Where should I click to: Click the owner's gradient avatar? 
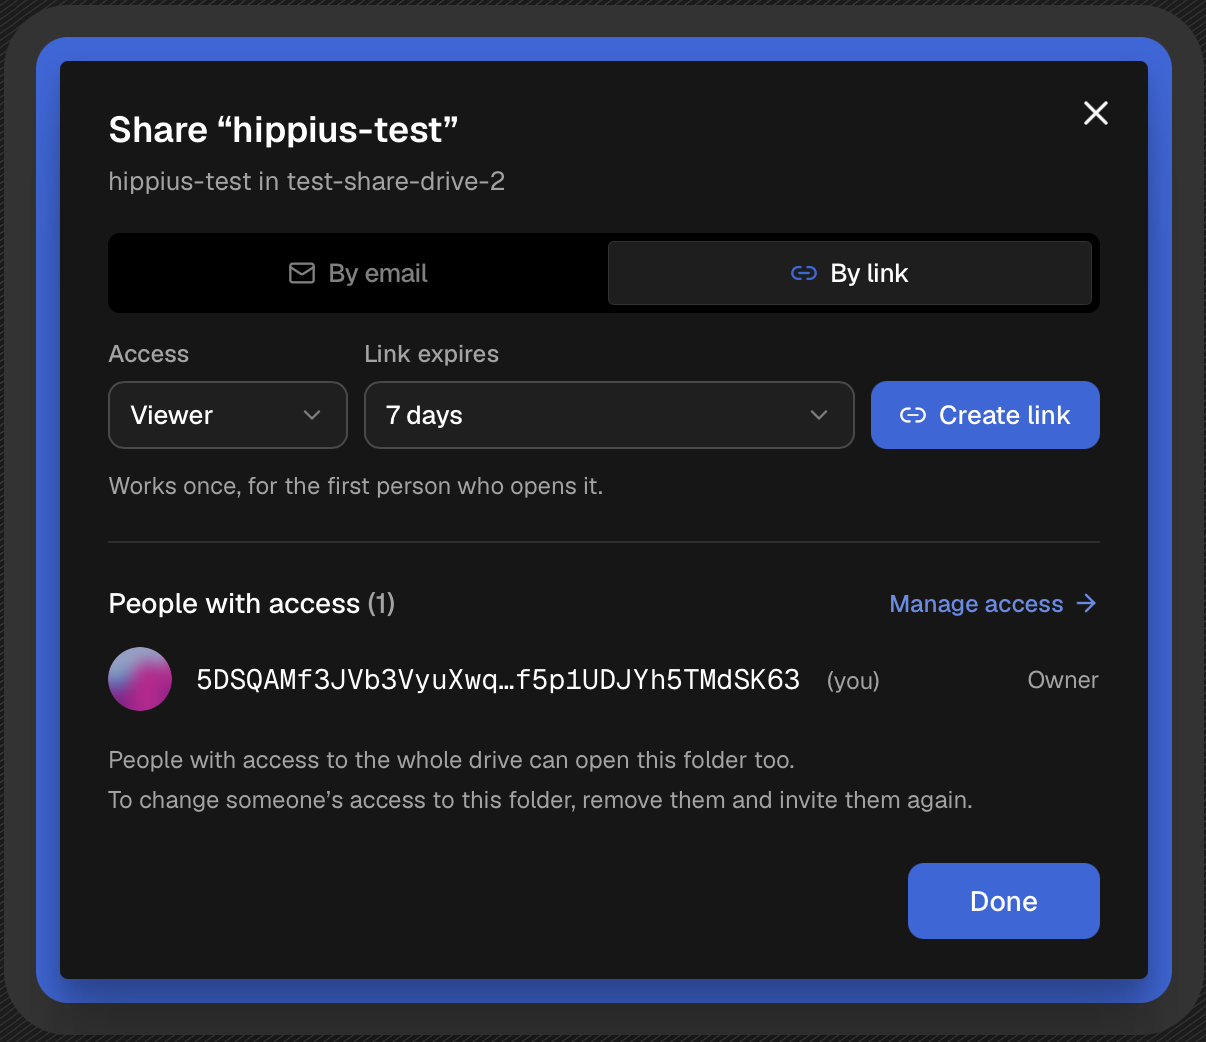coord(140,679)
